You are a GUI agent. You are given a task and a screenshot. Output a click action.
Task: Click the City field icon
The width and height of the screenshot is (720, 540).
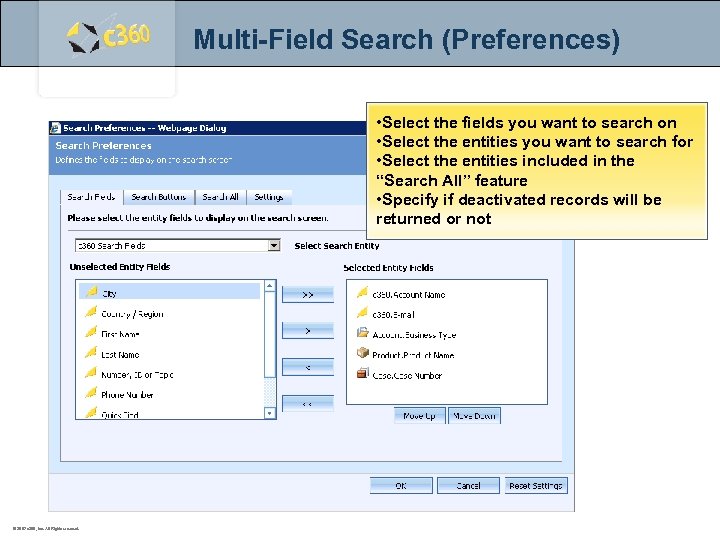(92, 292)
